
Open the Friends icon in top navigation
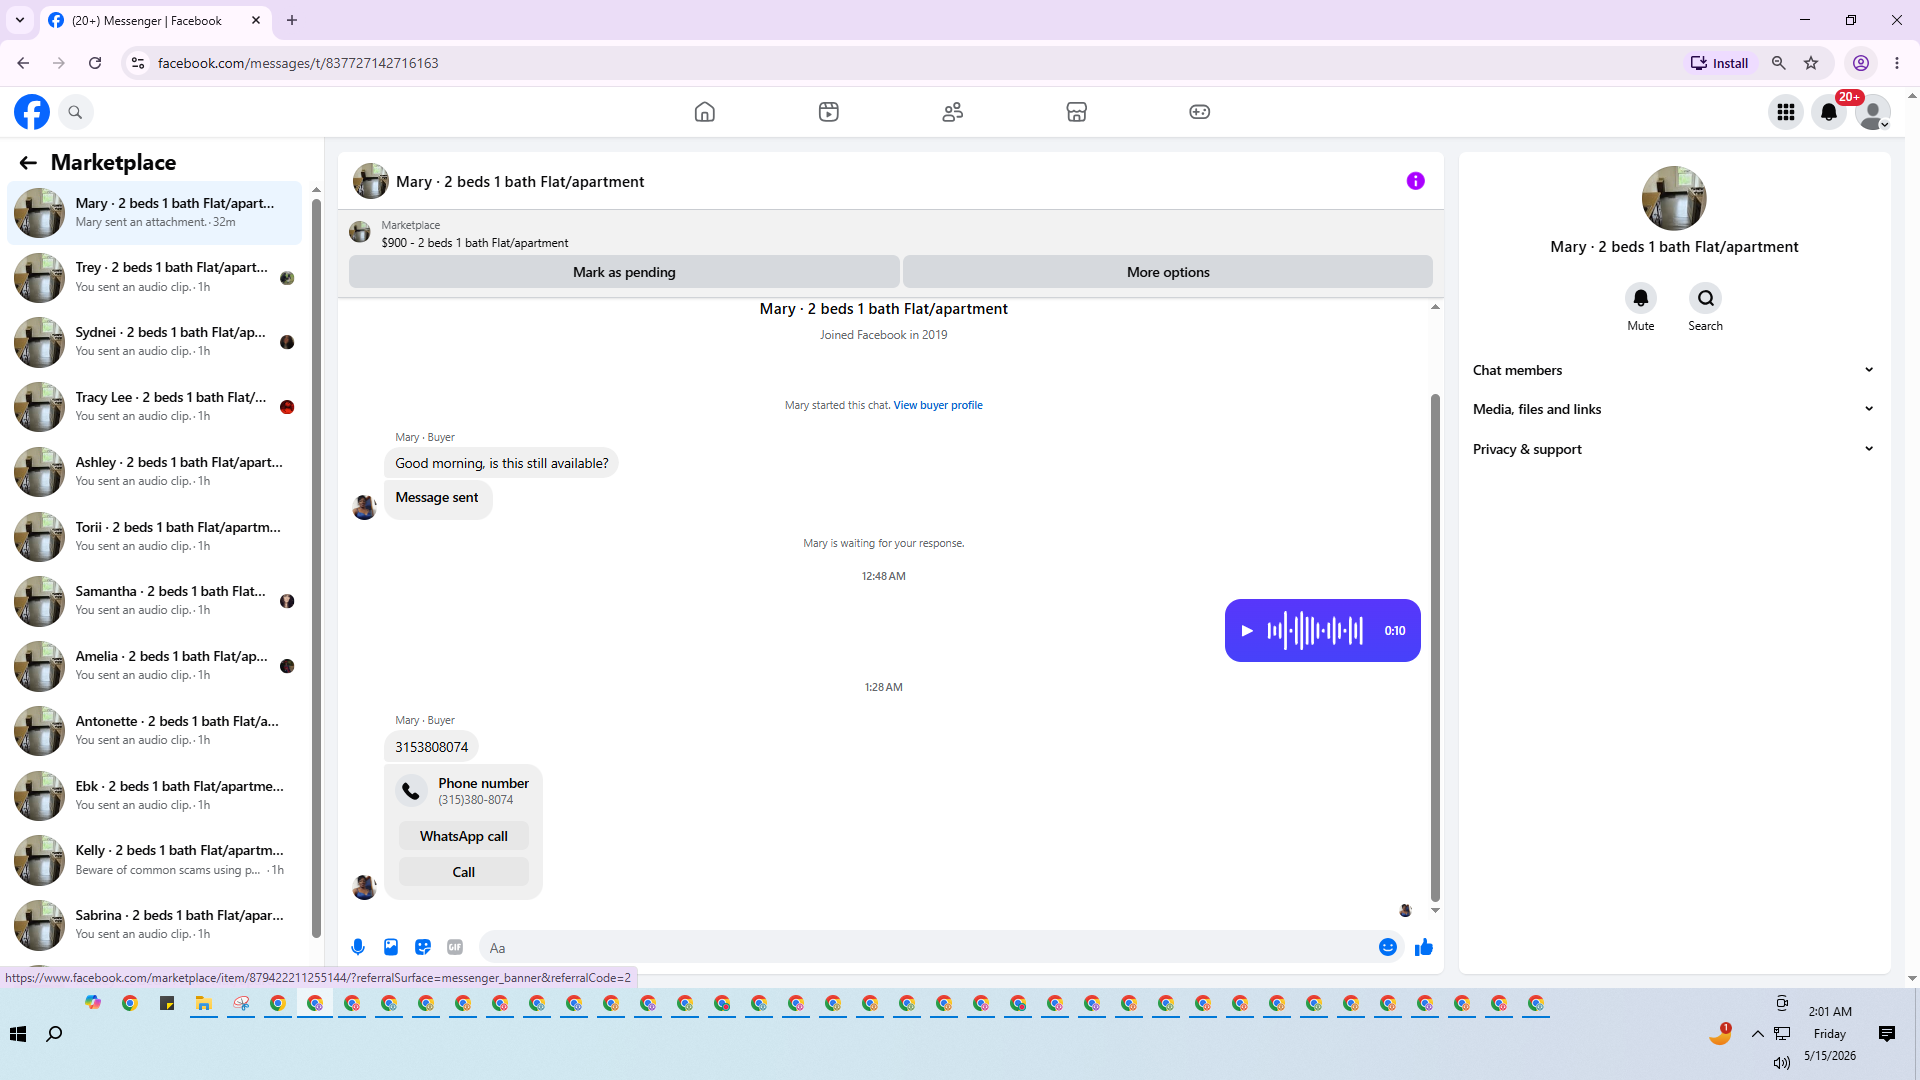tap(953, 112)
